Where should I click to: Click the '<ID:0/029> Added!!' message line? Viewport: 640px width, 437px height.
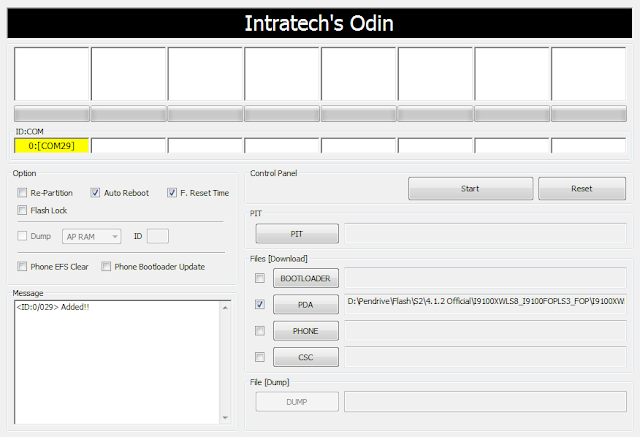(53, 307)
